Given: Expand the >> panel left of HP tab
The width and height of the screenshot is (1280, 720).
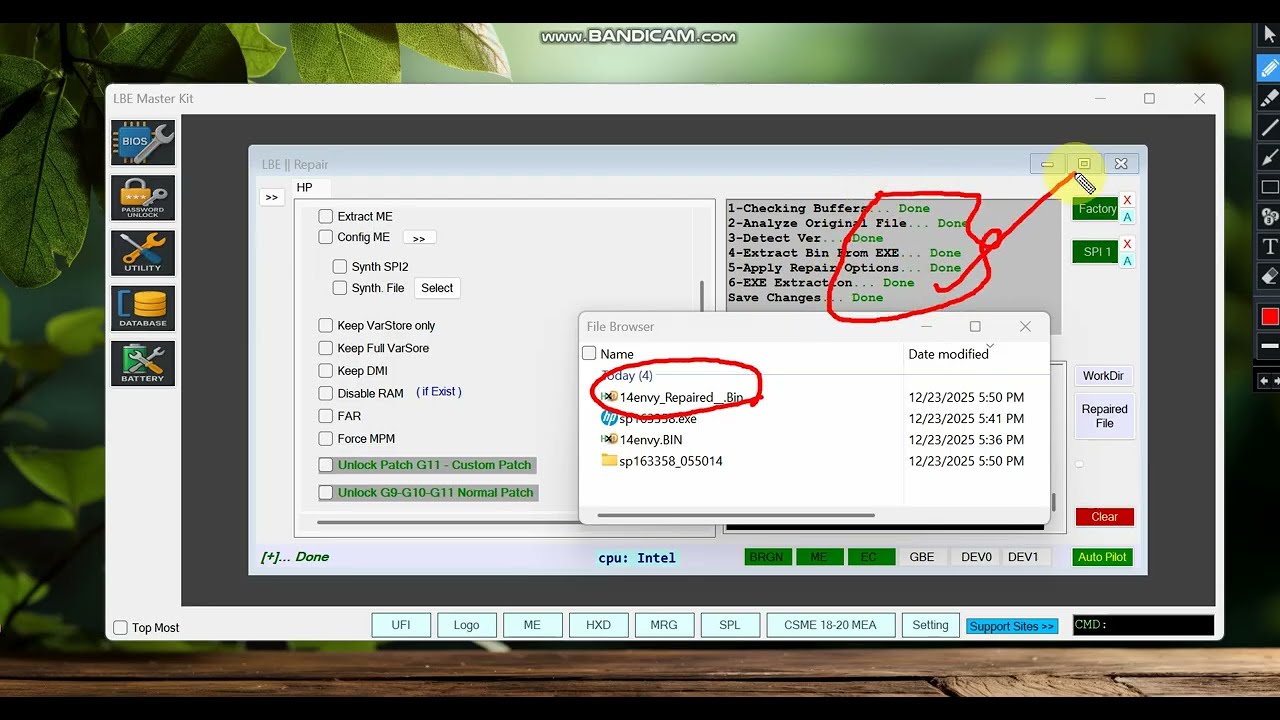Looking at the screenshot, I should (271, 197).
